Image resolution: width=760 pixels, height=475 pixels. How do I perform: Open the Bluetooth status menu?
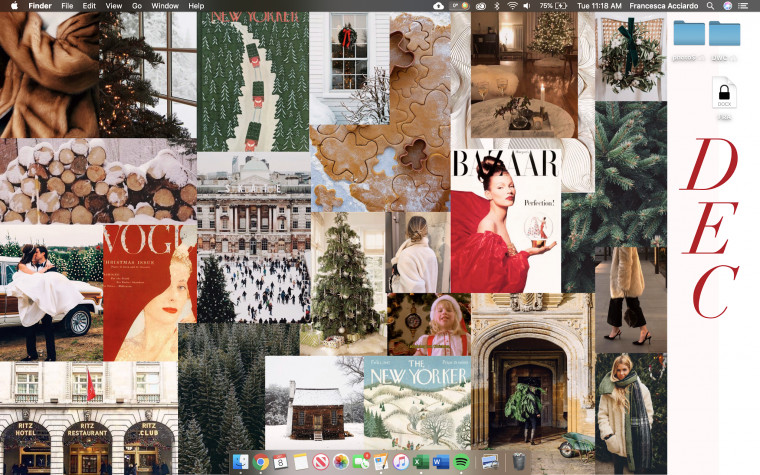(x=497, y=6)
